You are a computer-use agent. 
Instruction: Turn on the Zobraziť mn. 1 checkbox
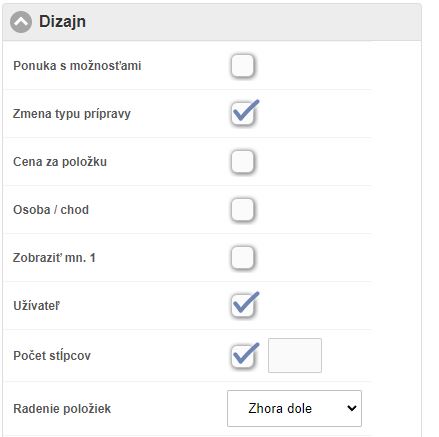242,257
